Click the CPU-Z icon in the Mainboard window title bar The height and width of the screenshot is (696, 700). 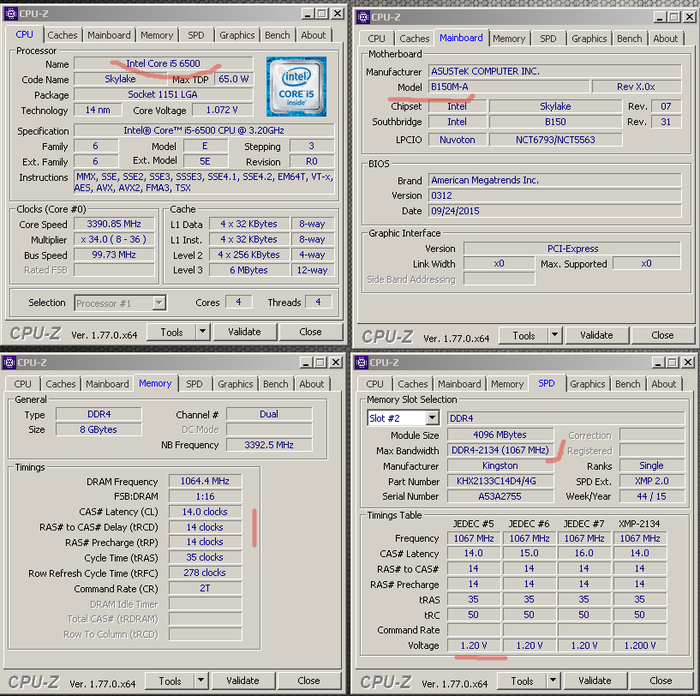363,17
